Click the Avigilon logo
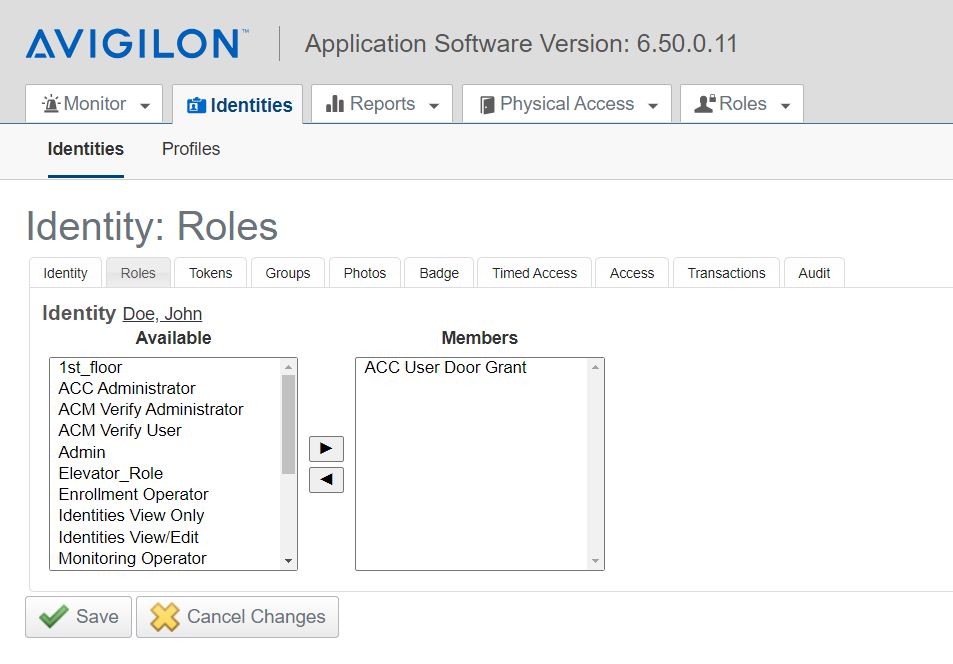The height and width of the screenshot is (664, 953). tap(137, 43)
